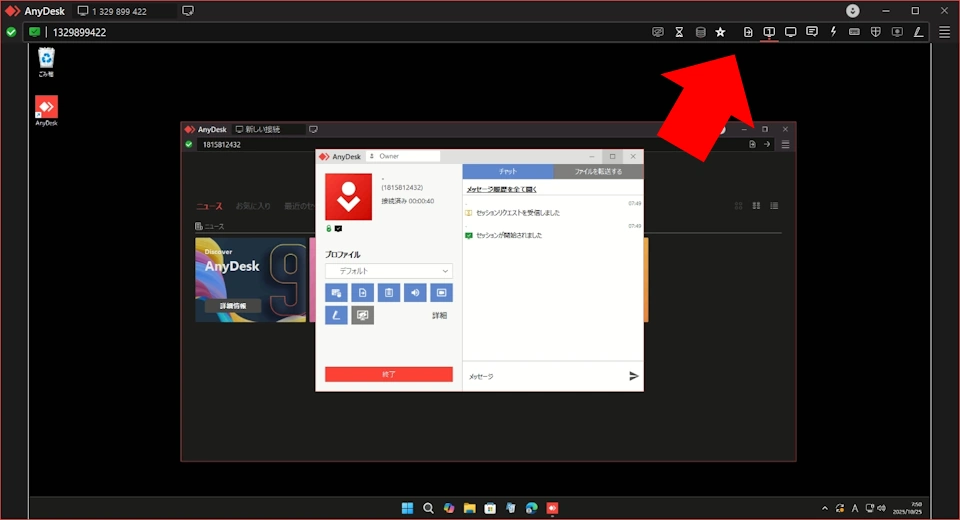Click the monitor icon after the inner 新しい接続 tab
The image size is (960, 520).
tap(313, 129)
